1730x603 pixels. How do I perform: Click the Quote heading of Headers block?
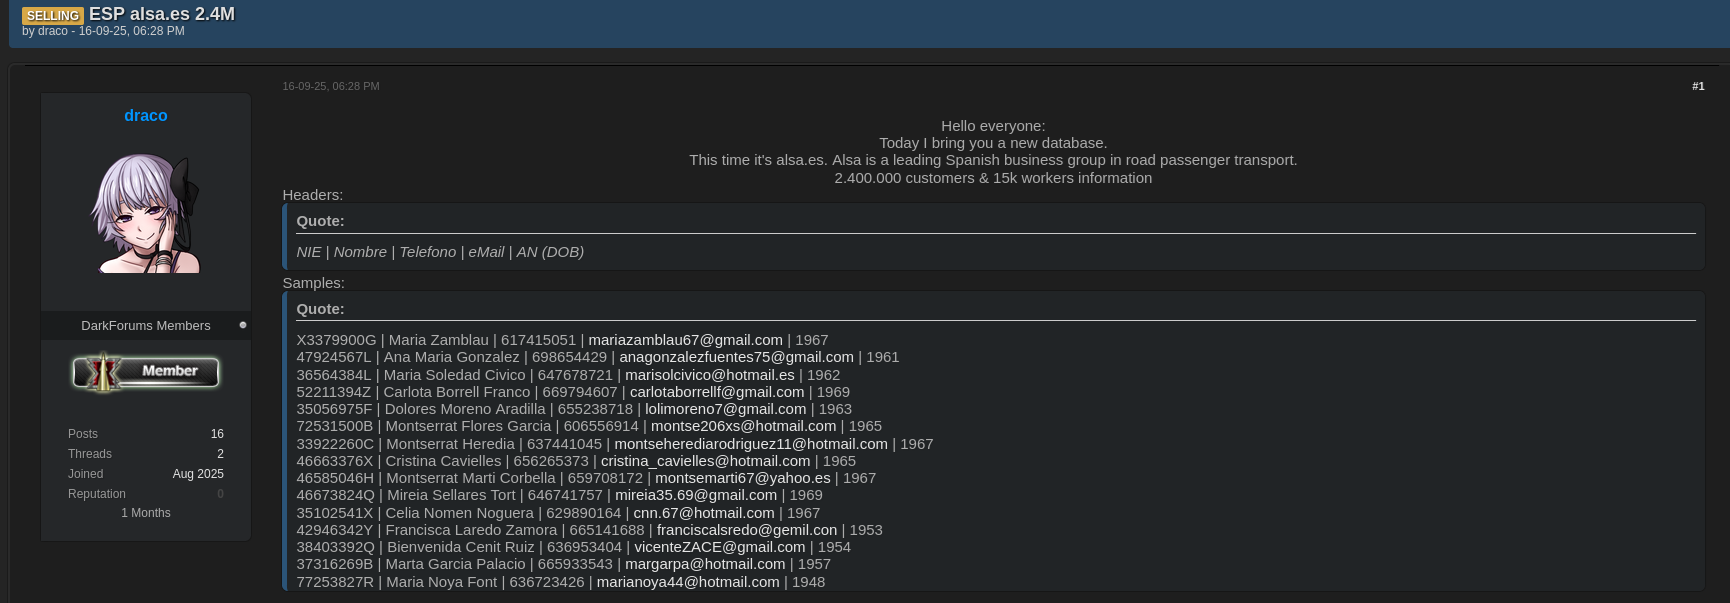[x=320, y=221]
